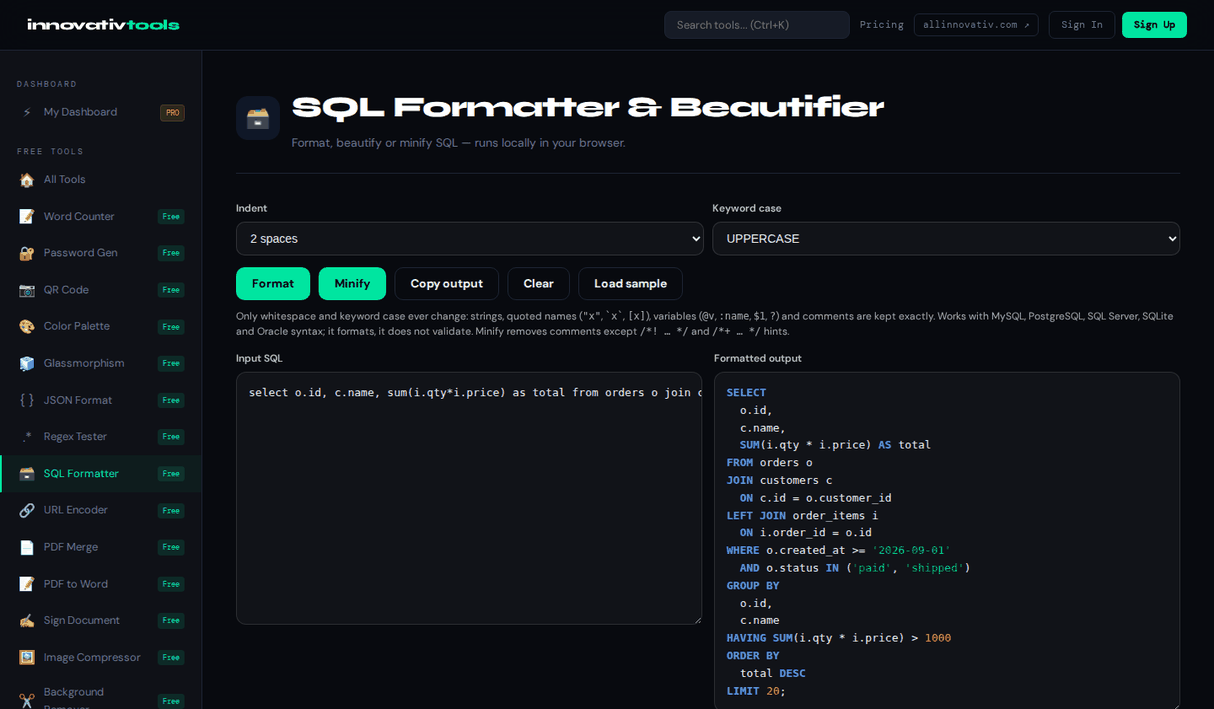Click the Image Compressor picture icon

click(27, 657)
